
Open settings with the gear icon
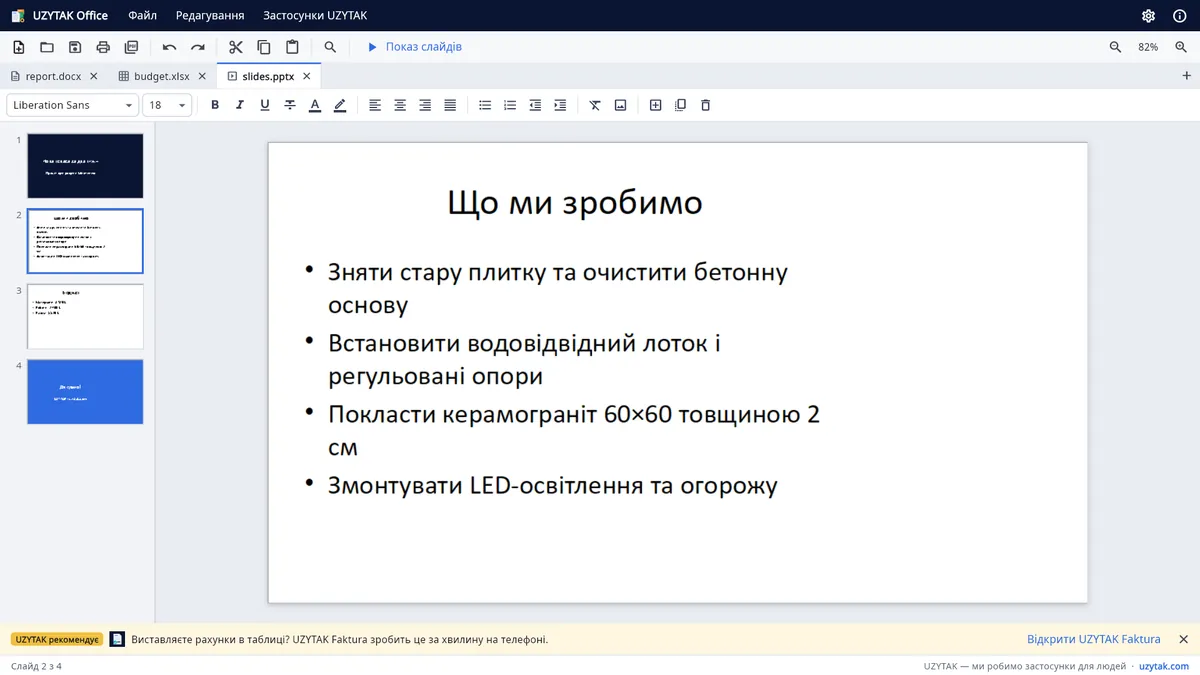click(1149, 16)
